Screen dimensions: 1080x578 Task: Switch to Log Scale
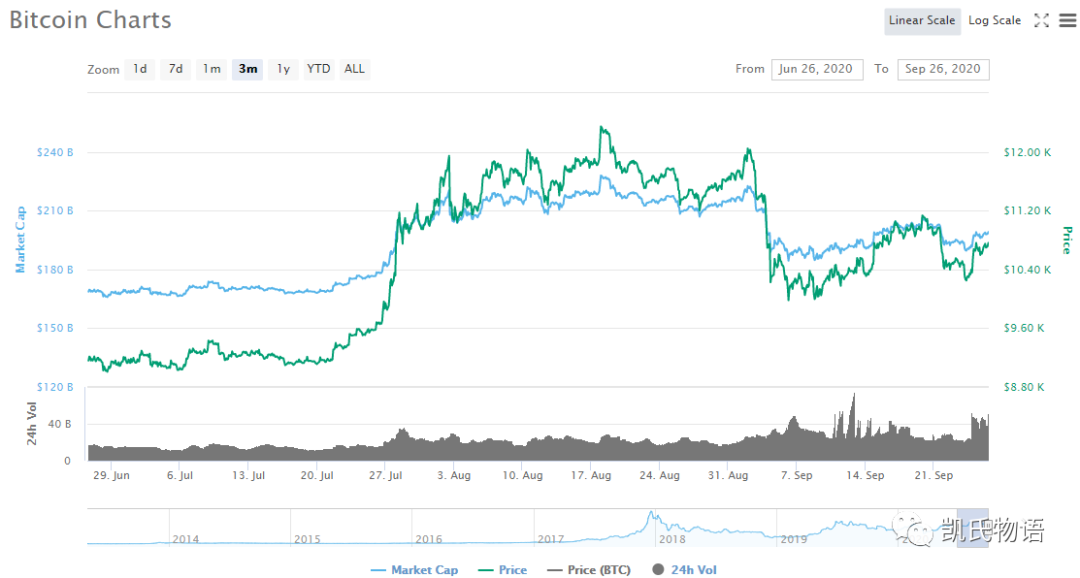[995, 21]
